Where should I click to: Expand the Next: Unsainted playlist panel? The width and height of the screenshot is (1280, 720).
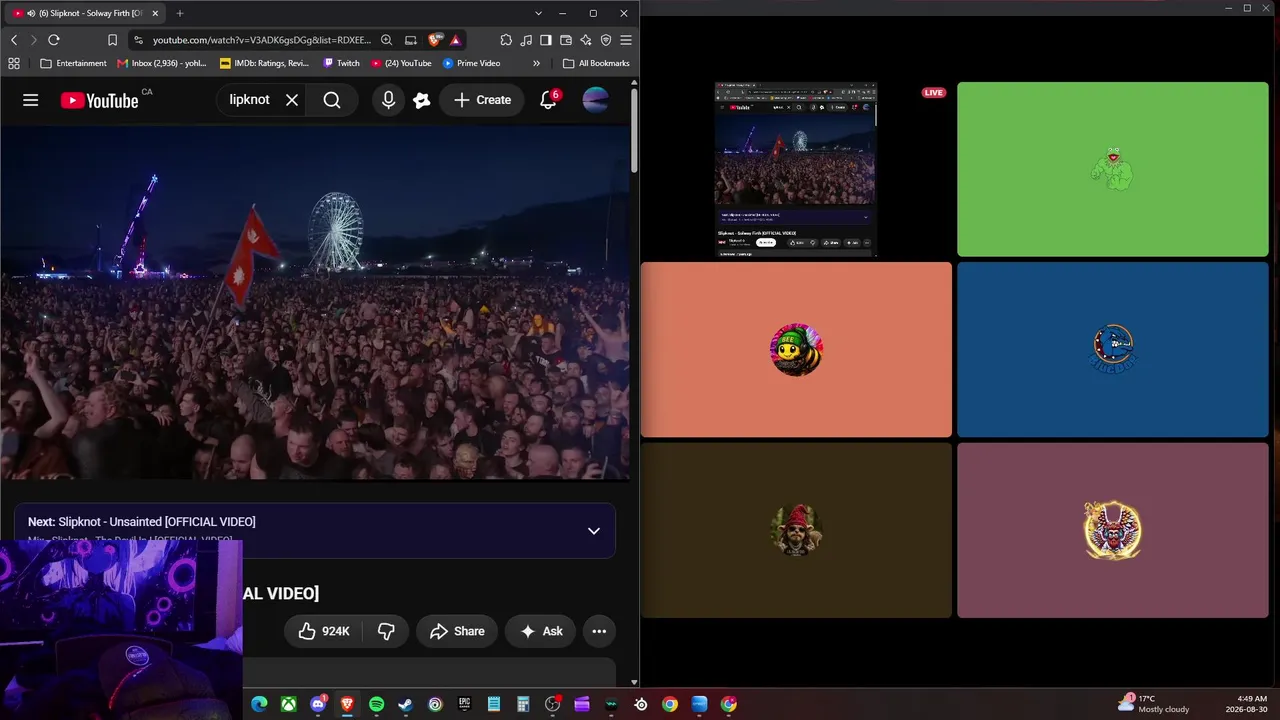(594, 531)
